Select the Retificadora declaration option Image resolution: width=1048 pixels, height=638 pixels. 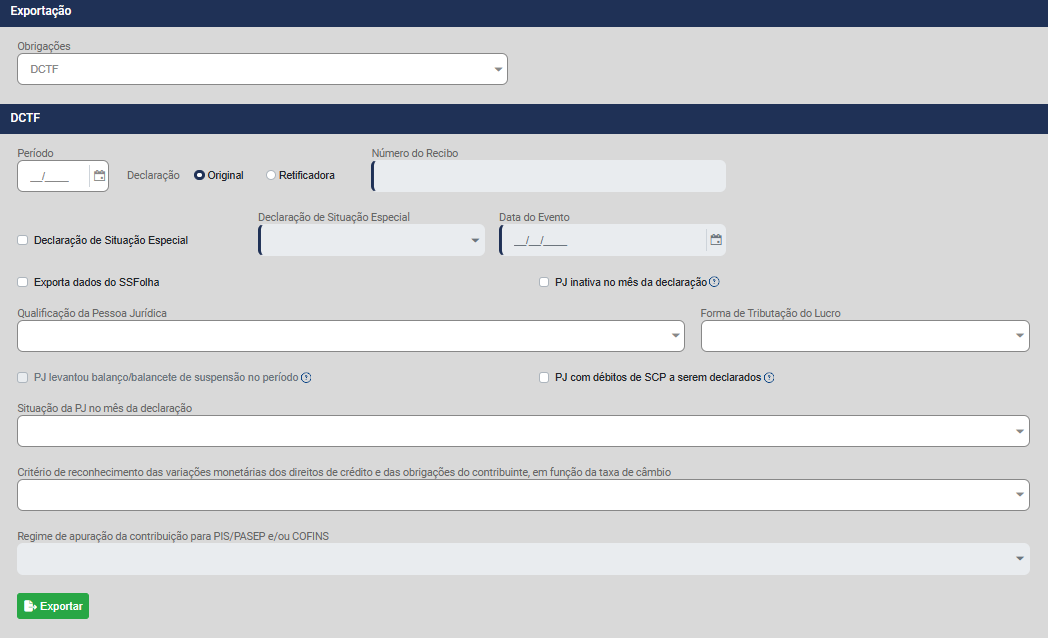(x=271, y=175)
